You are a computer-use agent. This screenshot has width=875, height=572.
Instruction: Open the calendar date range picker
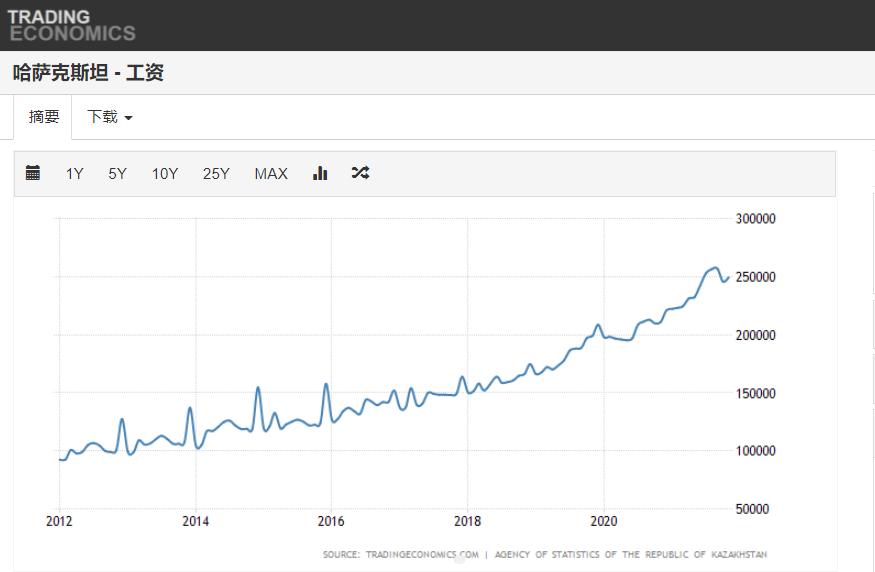coord(33,173)
